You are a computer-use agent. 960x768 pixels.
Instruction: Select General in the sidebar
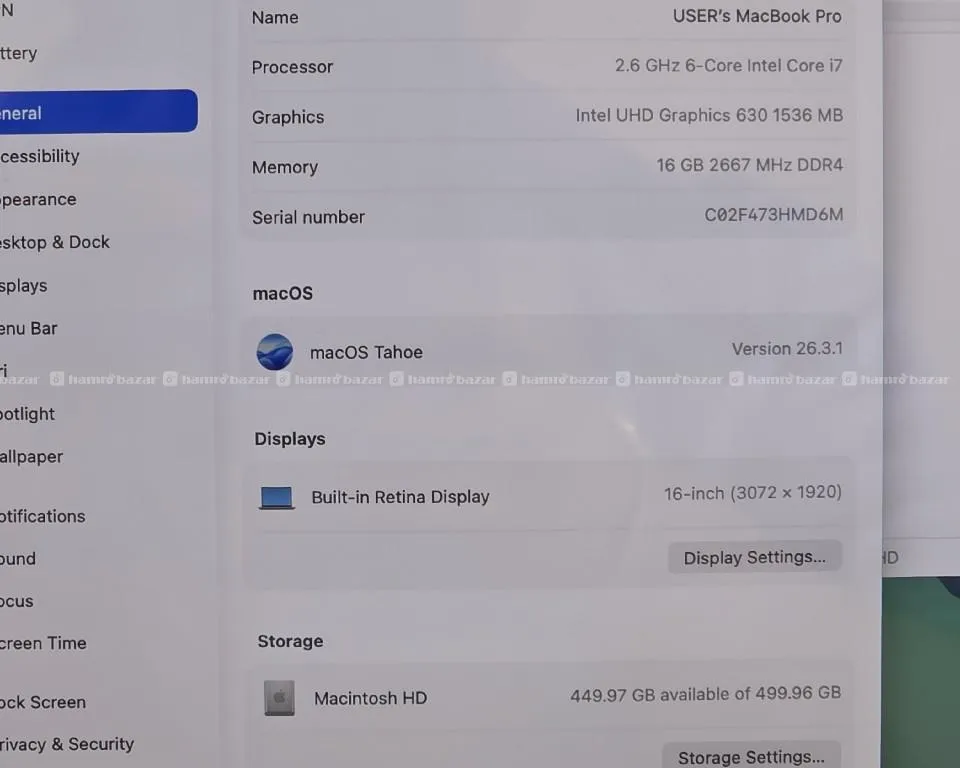(x=99, y=111)
